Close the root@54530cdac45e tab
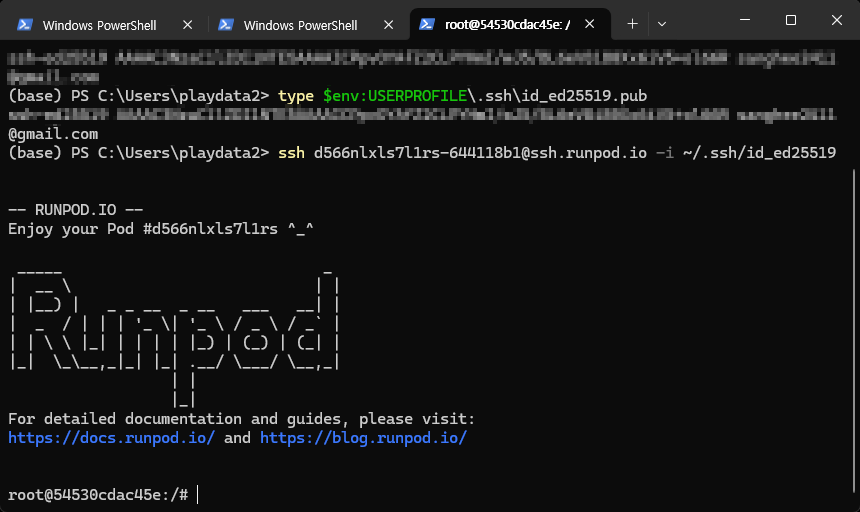 point(590,24)
